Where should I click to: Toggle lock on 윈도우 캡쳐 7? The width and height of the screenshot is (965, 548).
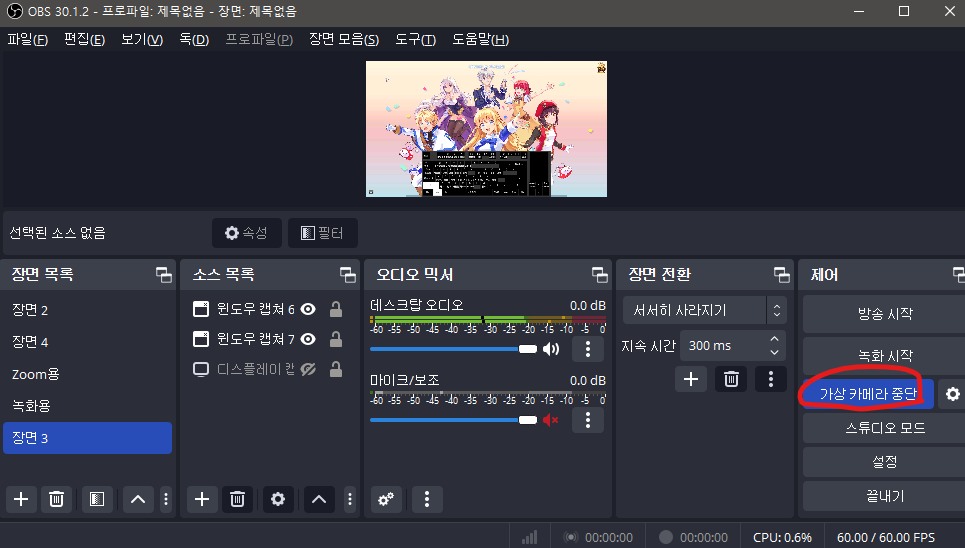click(x=336, y=339)
